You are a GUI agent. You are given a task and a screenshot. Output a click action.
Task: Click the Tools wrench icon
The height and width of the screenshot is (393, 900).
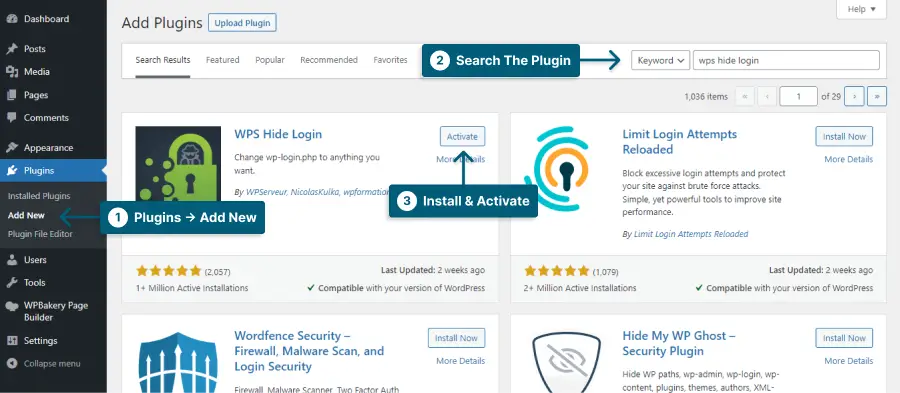[11, 283]
